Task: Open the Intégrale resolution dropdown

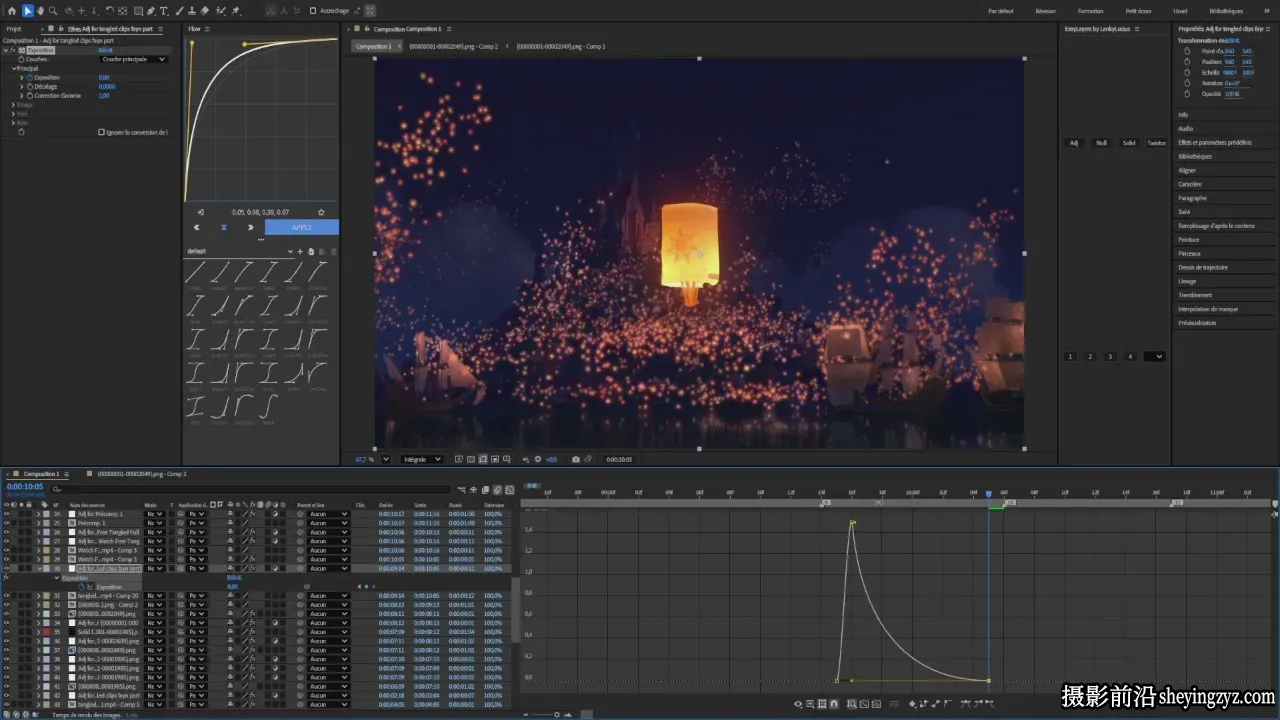Action: 421,460
